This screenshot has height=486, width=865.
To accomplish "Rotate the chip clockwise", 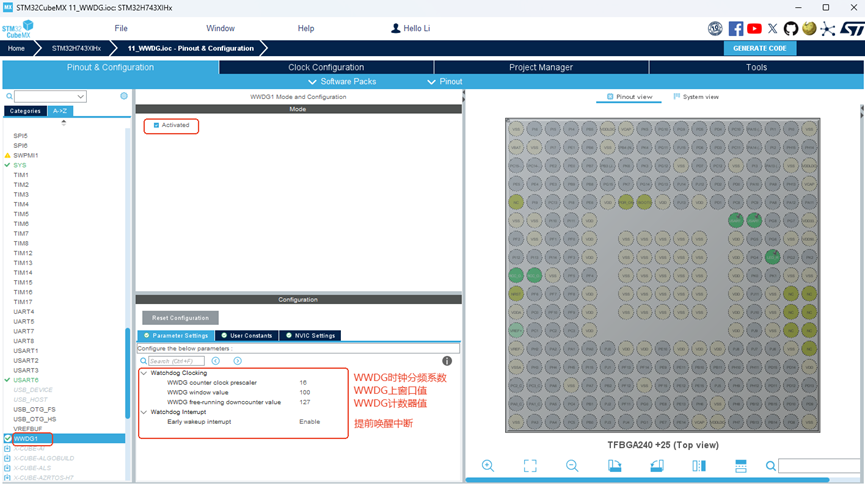I will coord(615,466).
